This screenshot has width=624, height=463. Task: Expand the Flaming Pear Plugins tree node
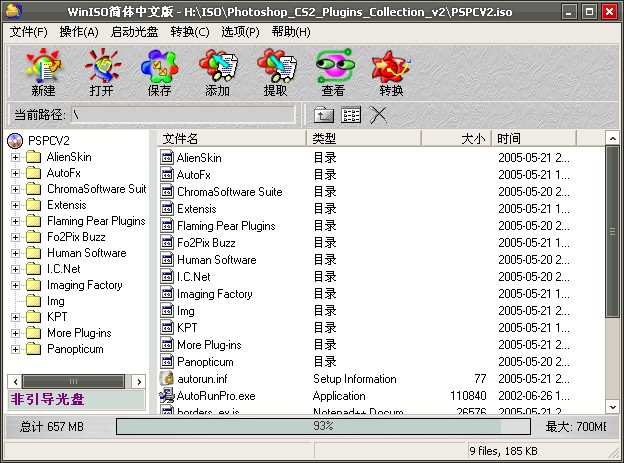(x=16, y=221)
